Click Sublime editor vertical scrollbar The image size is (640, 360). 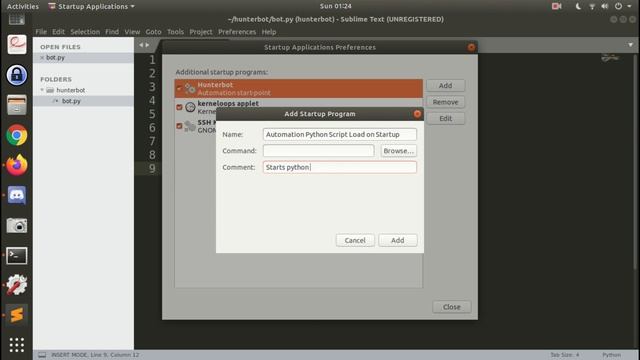click(x=636, y=161)
